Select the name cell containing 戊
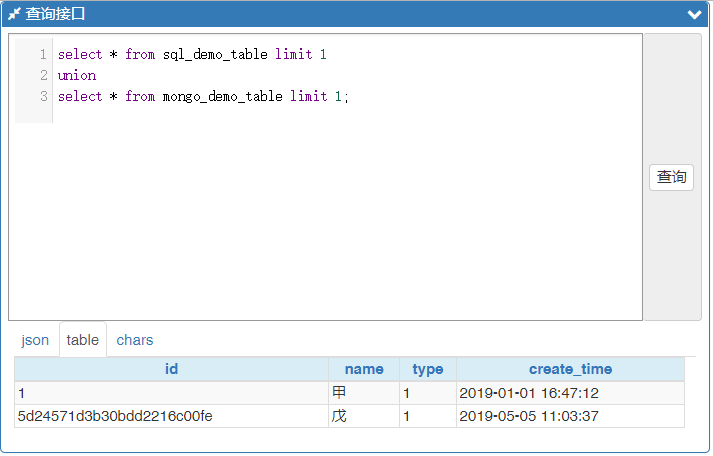 (x=339, y=415)
